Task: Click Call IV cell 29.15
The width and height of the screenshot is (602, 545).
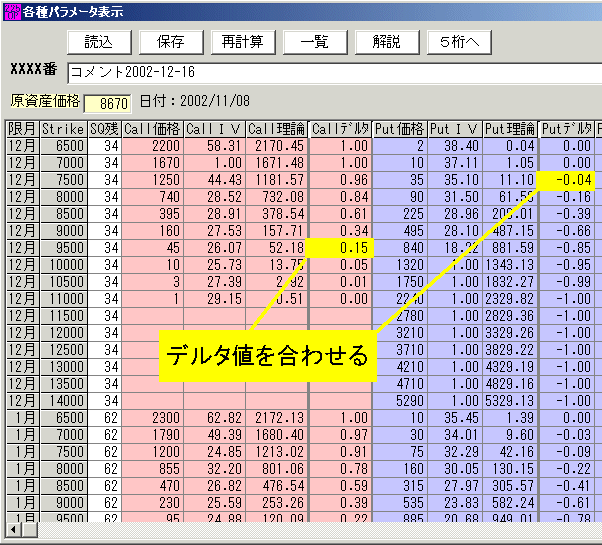Action: pos(215,299)
